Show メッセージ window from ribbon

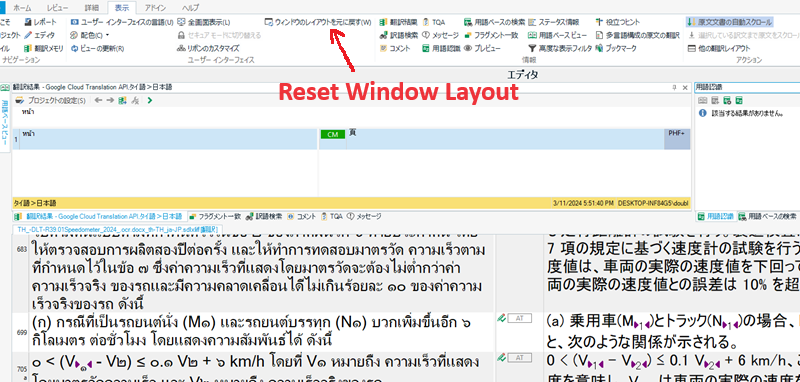pyautogui.click(x=440, y=35)
